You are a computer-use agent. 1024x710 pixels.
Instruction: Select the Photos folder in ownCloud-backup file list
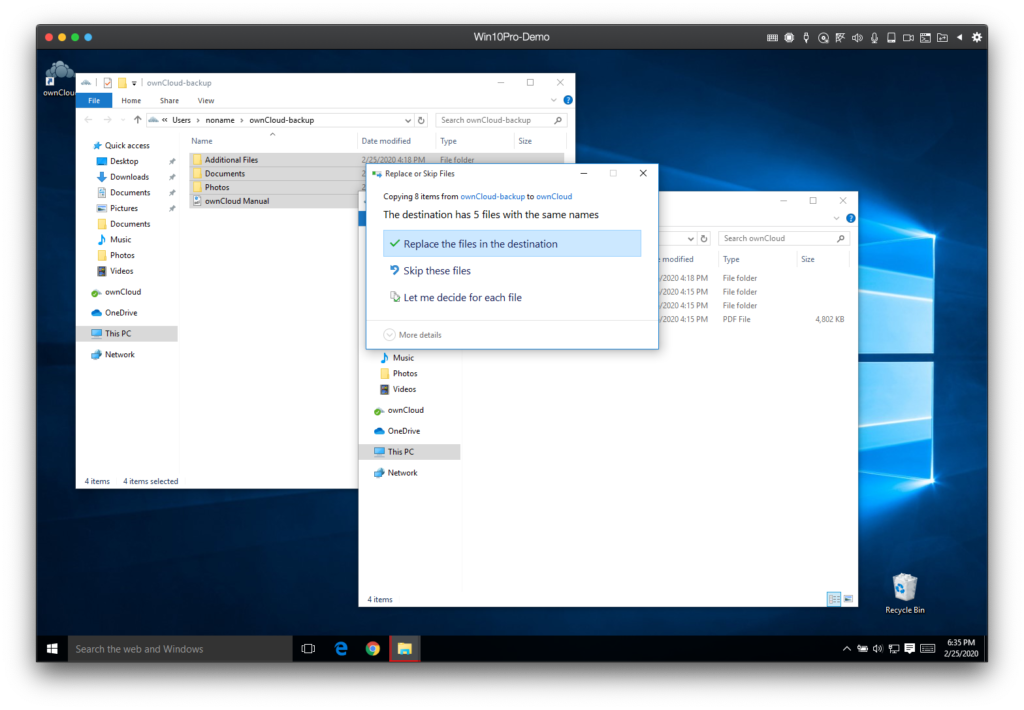(x=217, y=187)
